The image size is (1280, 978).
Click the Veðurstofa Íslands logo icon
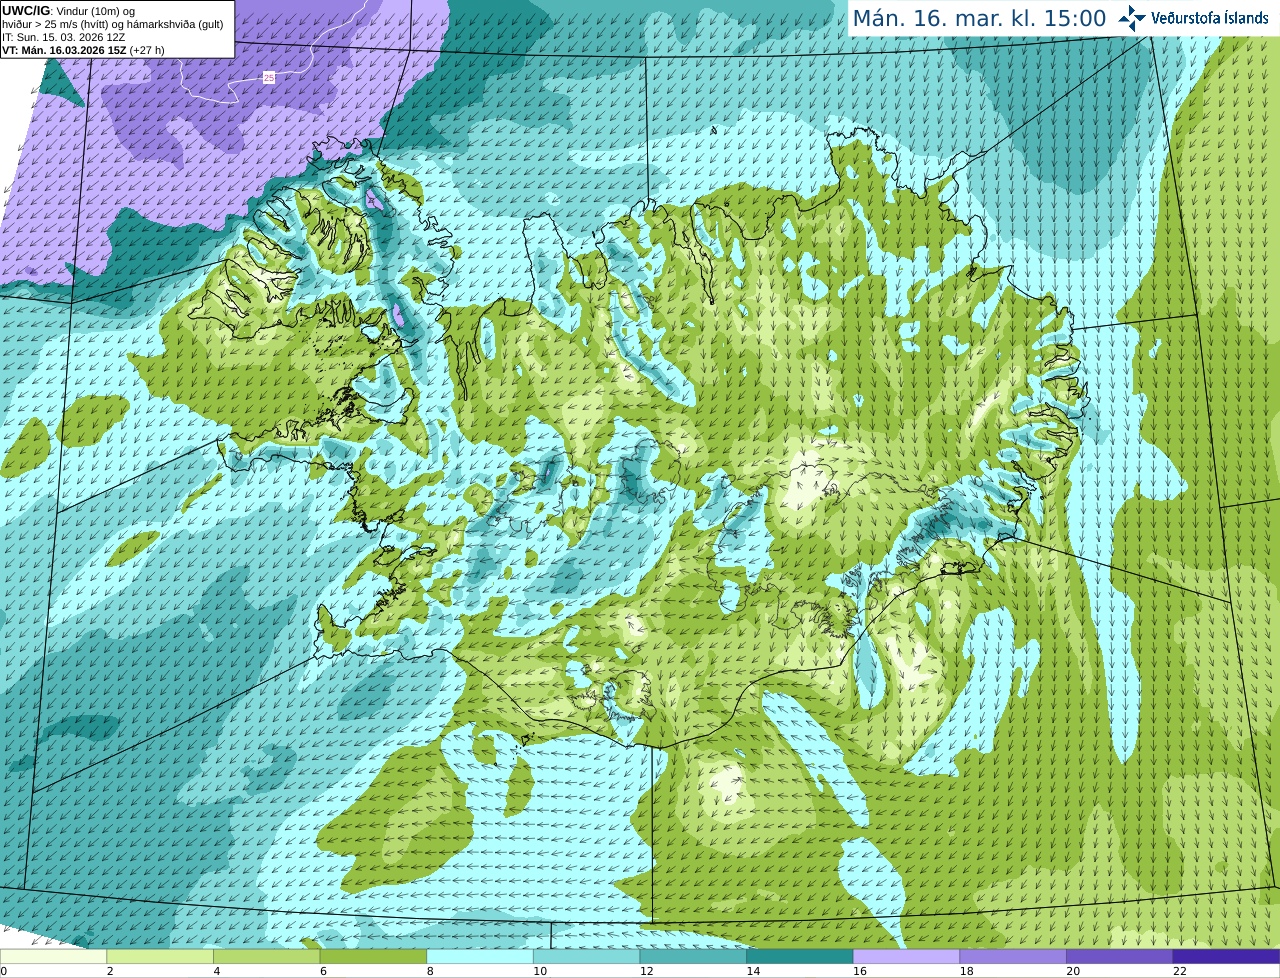tap(1131, 18)
